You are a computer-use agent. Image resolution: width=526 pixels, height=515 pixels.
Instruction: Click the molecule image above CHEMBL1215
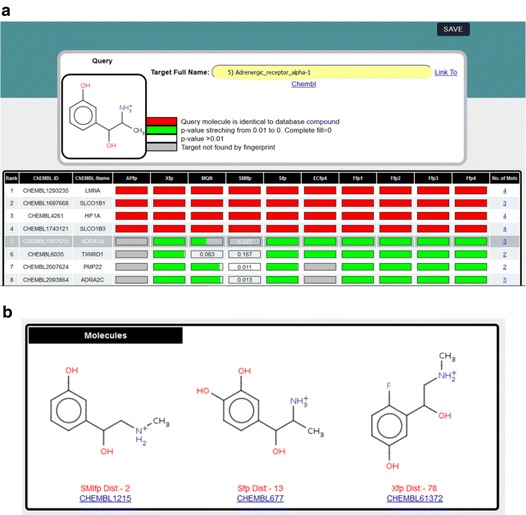pos(110,411)
